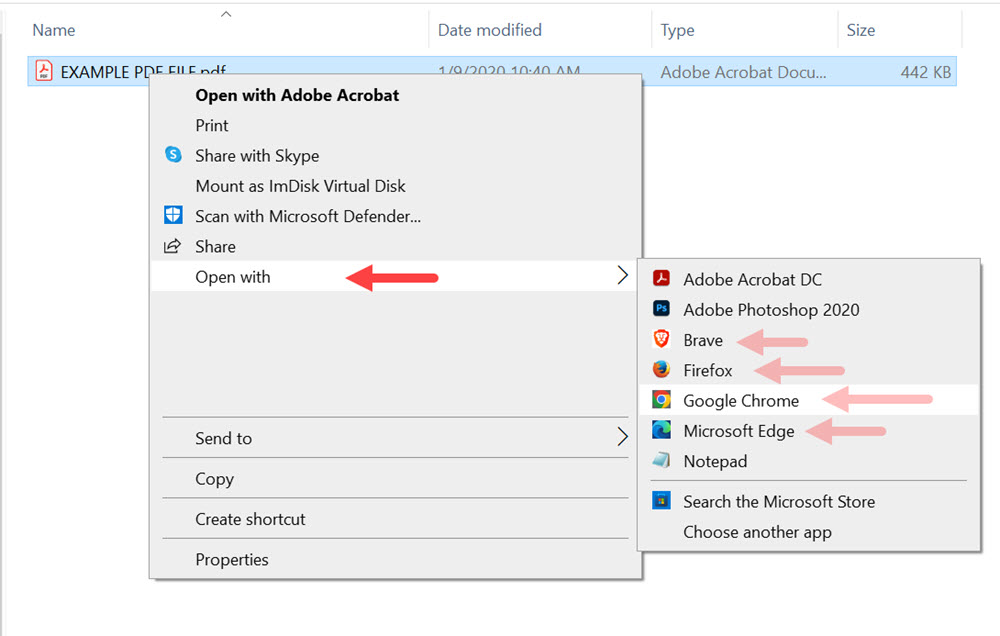Click the Skype icon in context menu
Screen dimensions: 1000x636
tap(173, 154)
